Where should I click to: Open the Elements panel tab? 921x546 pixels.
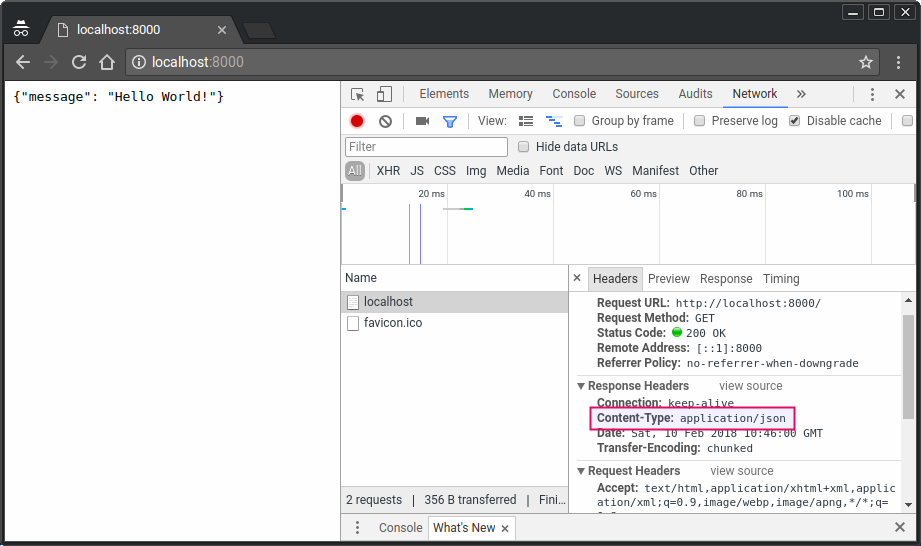point(444,94)
